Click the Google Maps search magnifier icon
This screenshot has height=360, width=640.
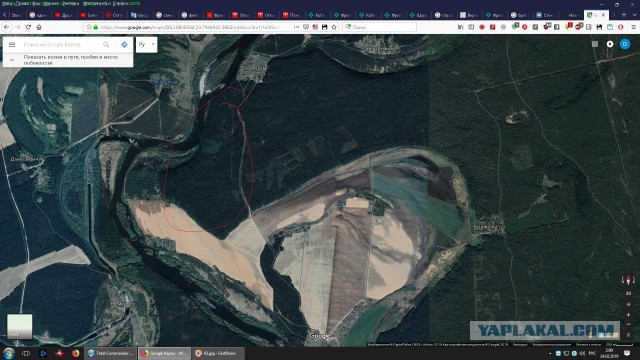106,44
